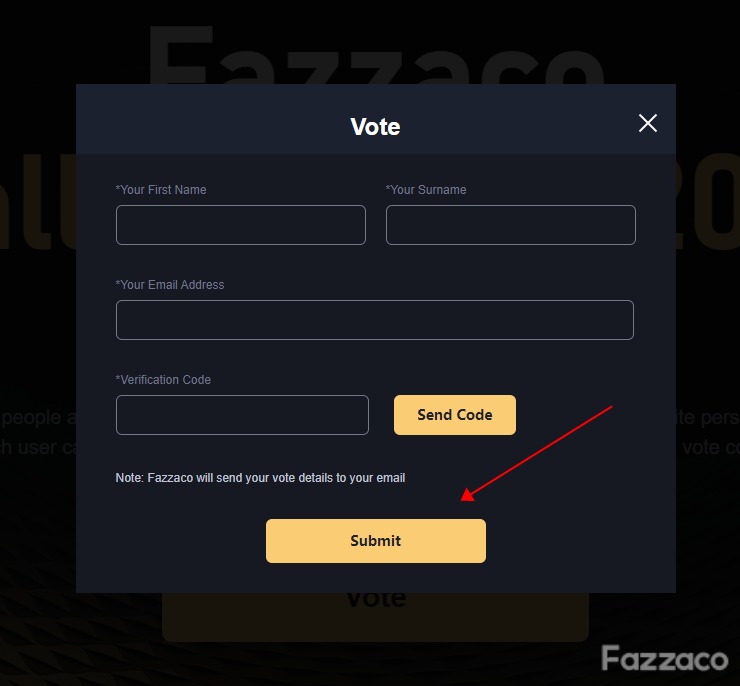
Task: Click the large Fazzaco heading in the background
Action: click(x=376, y=54)
